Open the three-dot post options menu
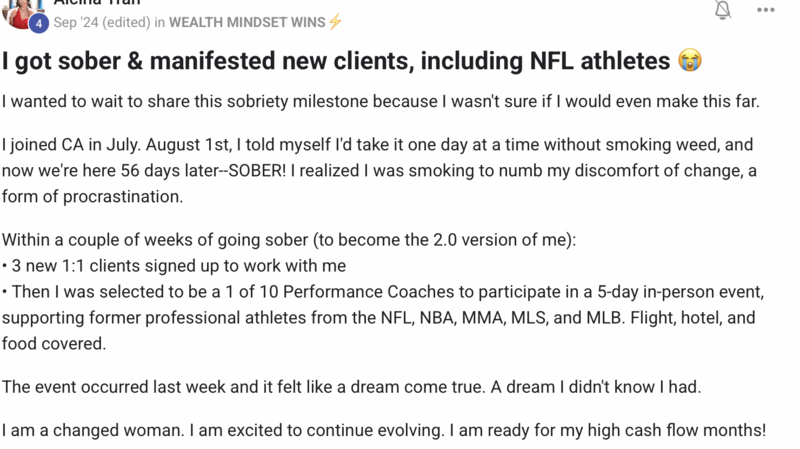Image resolution: width=800 pixels, height=449 pixels. tap(765, 10)
